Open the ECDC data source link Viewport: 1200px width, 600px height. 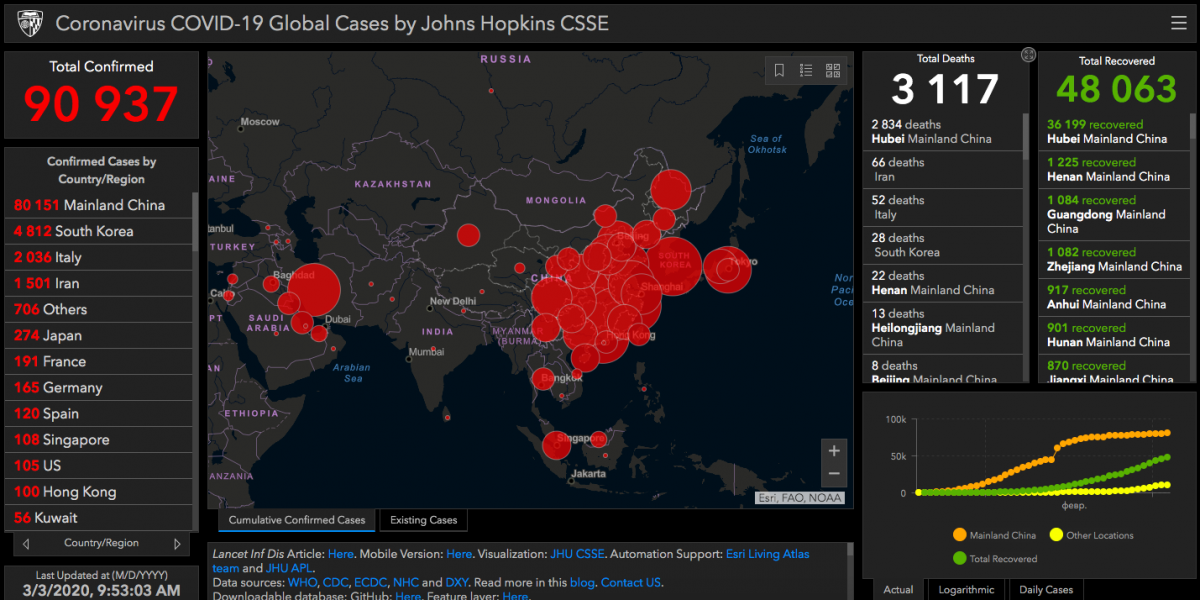370,582
